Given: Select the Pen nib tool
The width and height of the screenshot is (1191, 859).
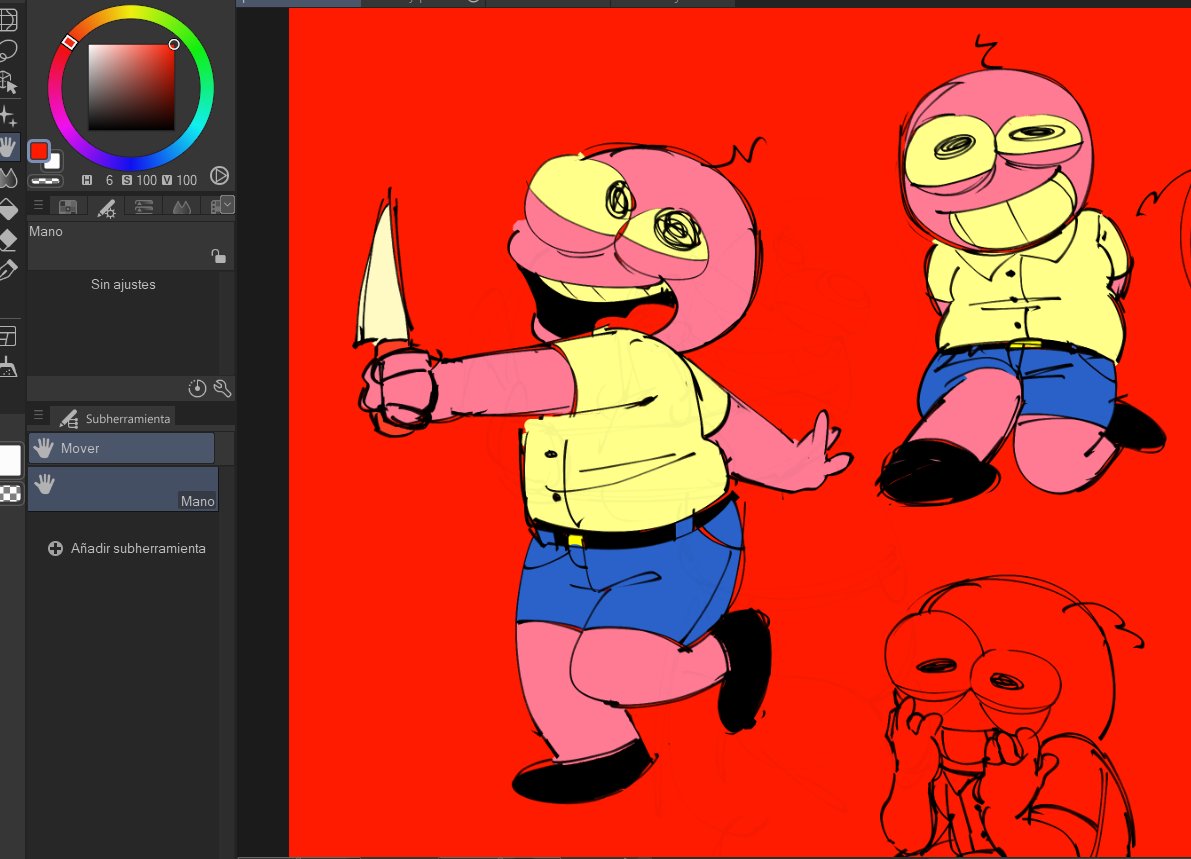Looking at the screenshot, I should pyautogui.click(x=8, y=270).
